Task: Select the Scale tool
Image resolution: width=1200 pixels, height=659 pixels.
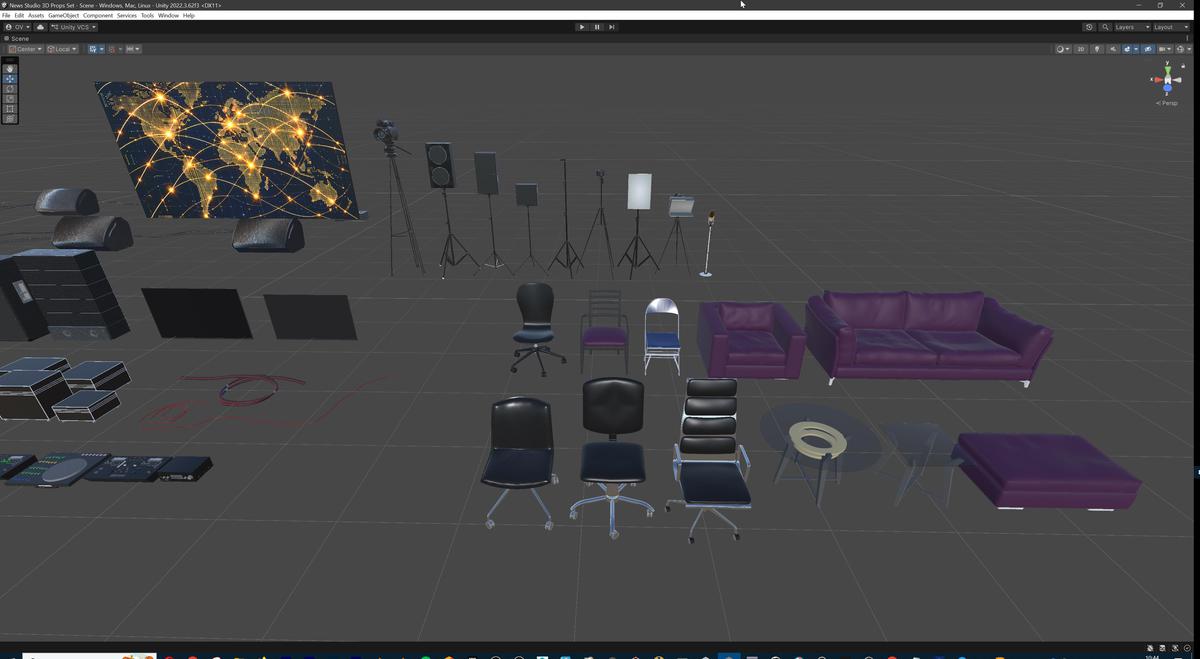Action: pyautogui.click(x=10, y=98)
